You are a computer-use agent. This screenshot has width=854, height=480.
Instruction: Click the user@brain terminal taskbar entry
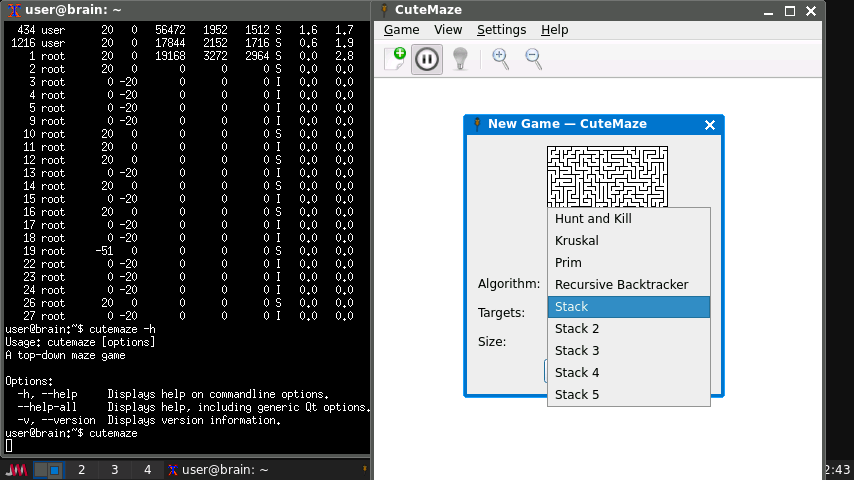218,470
